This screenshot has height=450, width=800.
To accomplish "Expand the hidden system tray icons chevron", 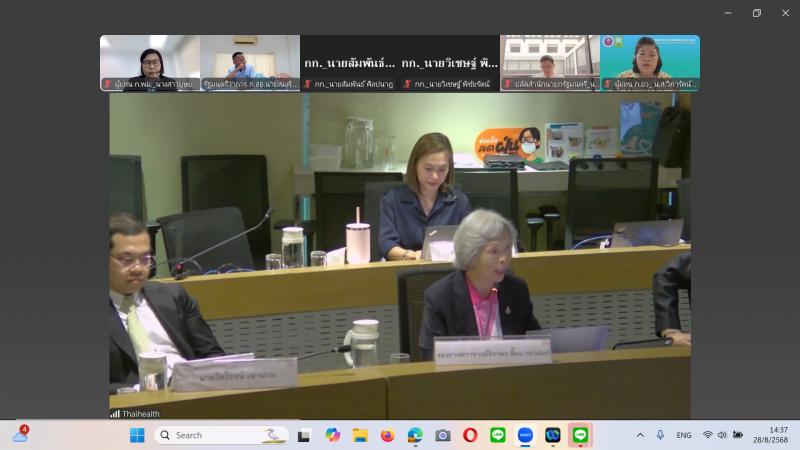I will coord(640,435).
